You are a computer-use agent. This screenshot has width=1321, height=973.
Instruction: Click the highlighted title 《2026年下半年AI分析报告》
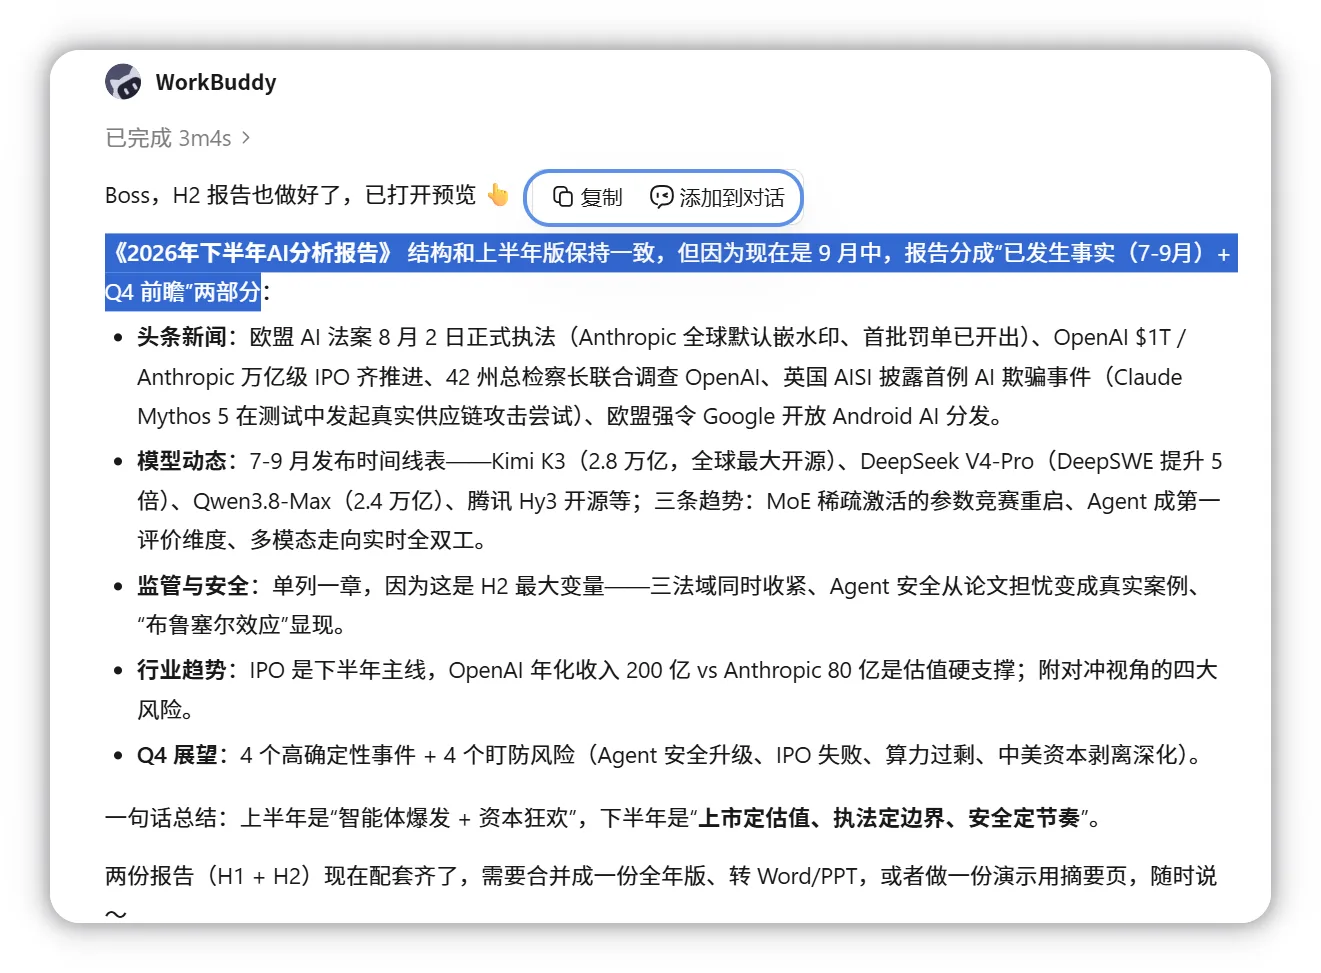[252, 253]
